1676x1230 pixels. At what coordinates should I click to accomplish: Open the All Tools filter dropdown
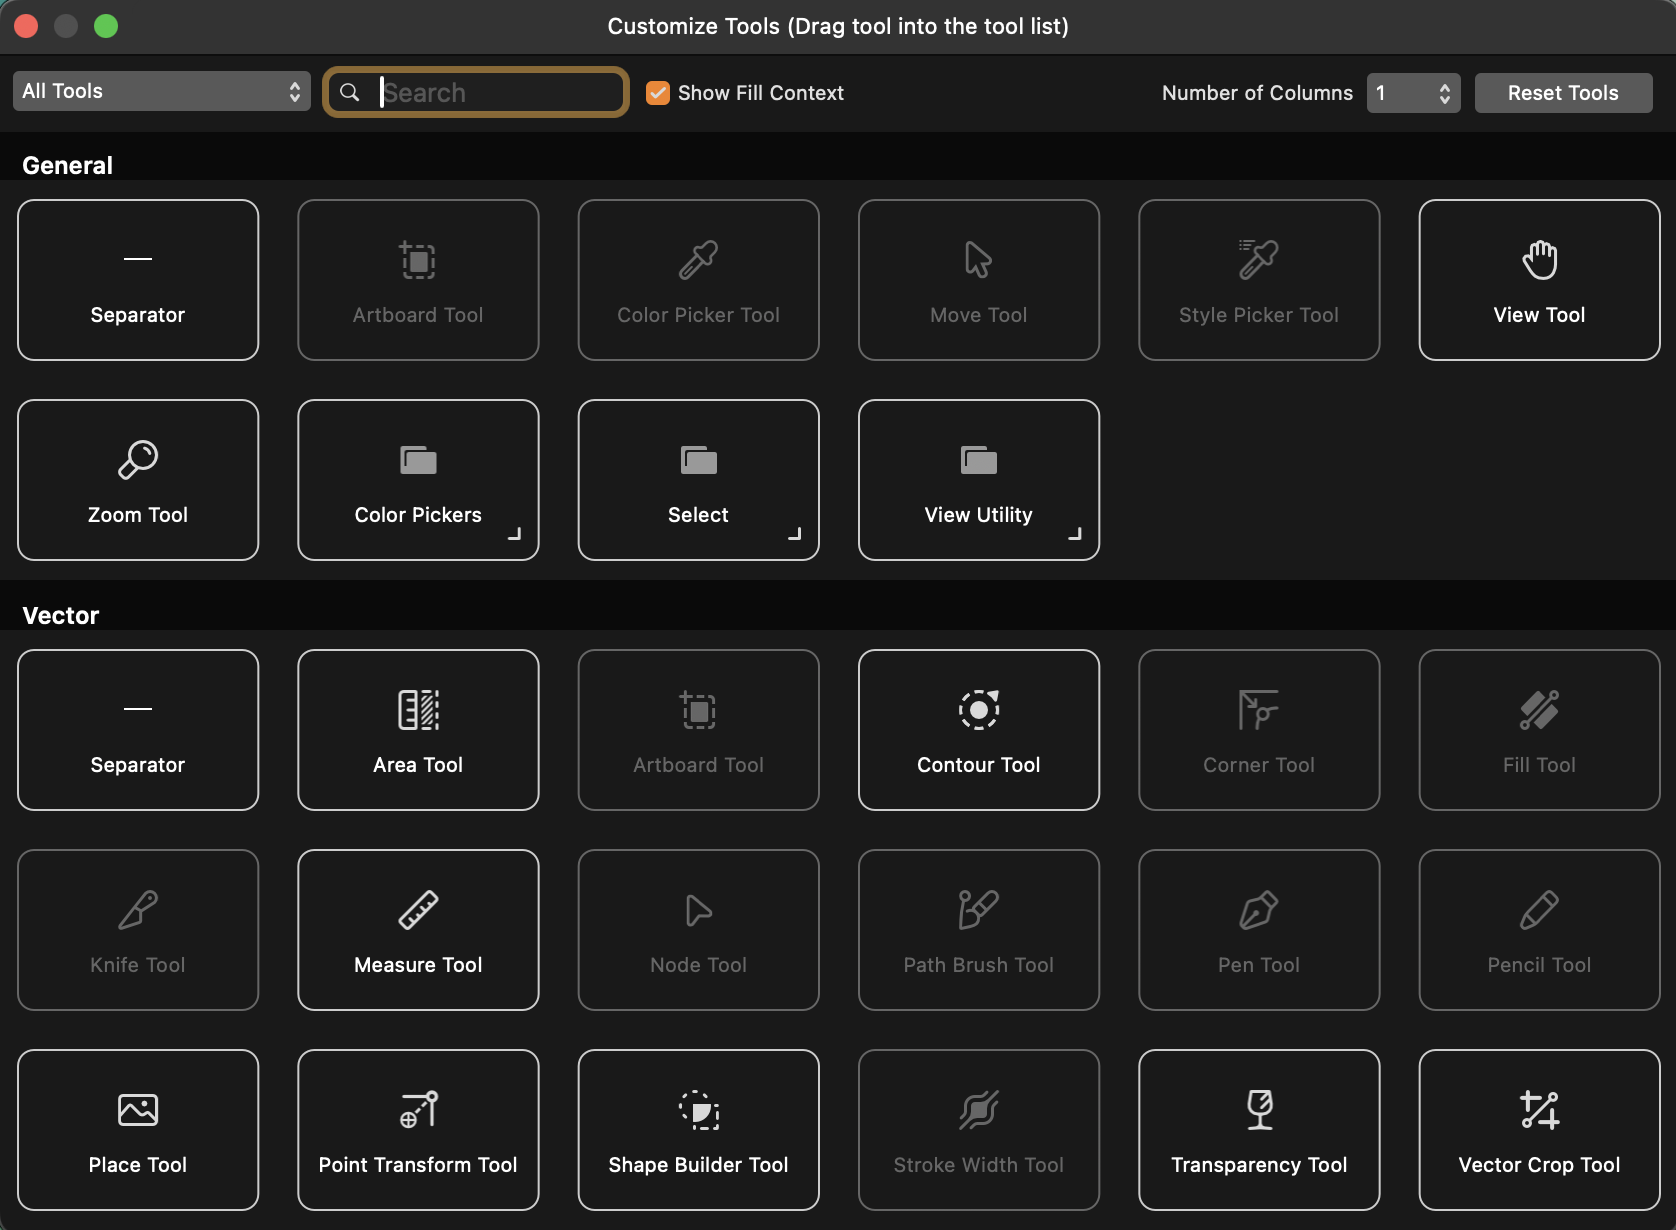coord(161,91)
